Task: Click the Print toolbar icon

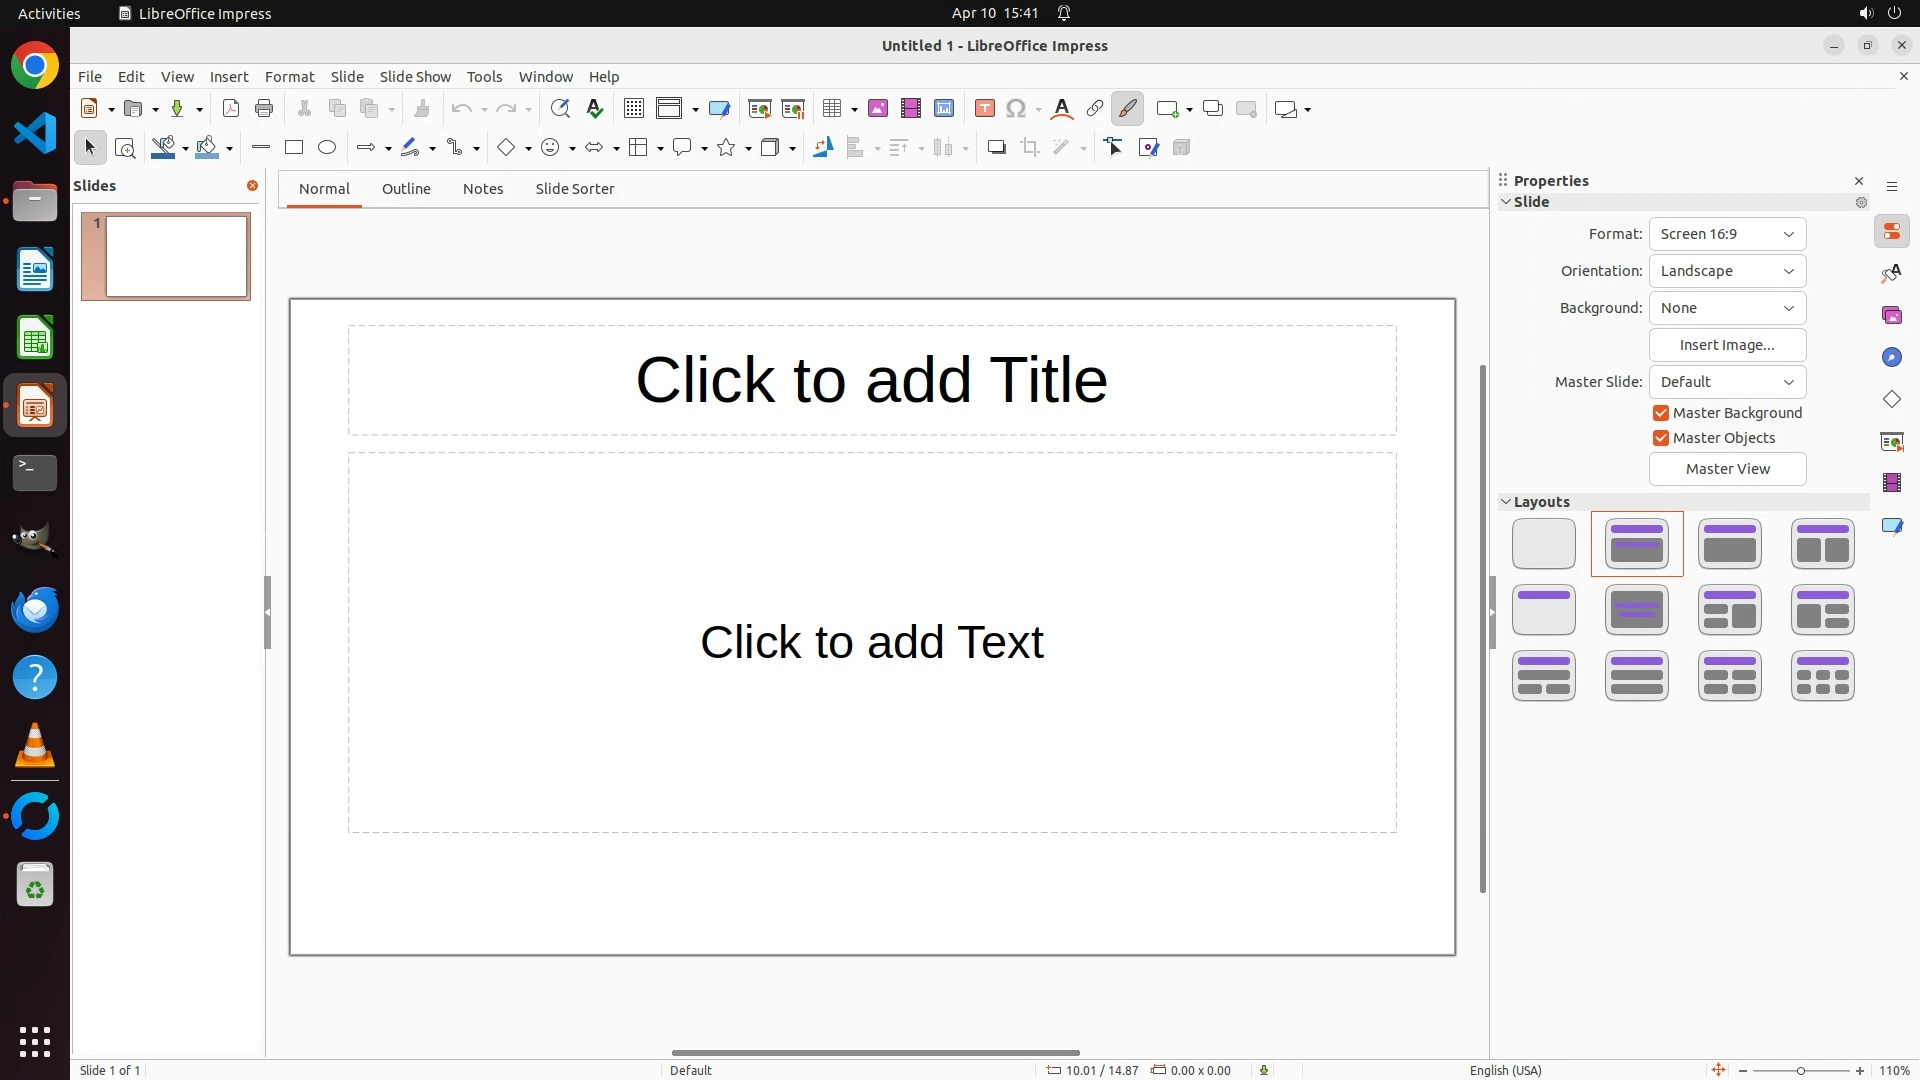Action: click(x=264, y=109)
